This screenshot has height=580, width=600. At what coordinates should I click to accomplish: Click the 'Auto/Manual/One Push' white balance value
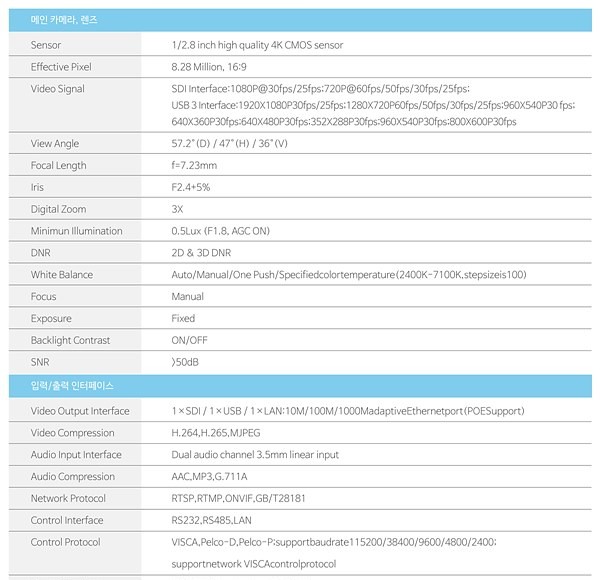point(349,275)
